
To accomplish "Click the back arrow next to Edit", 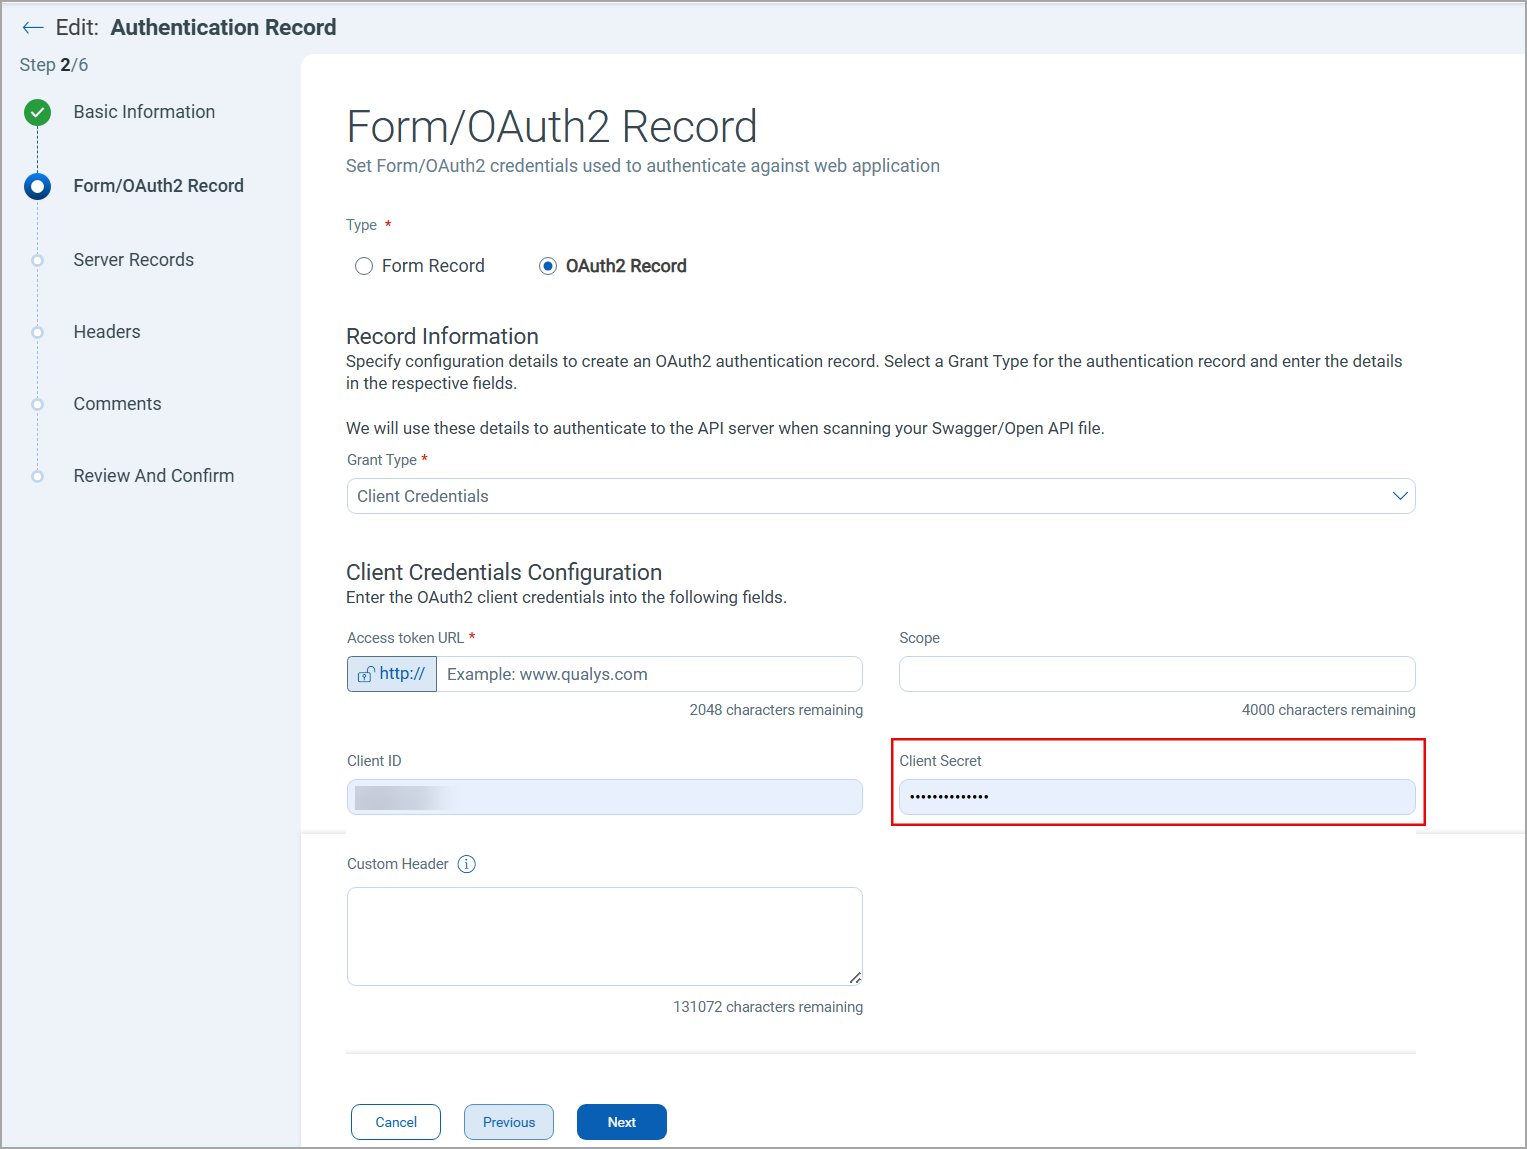I will click(33, 28).
